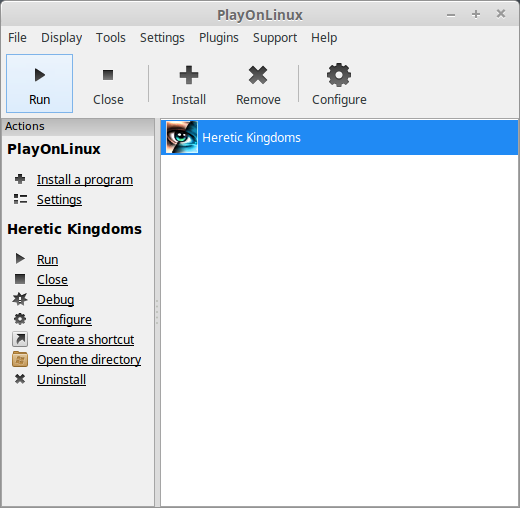Screen dimensions: 520x508
Task: Open the Display menu
Action: pos(62,38)
